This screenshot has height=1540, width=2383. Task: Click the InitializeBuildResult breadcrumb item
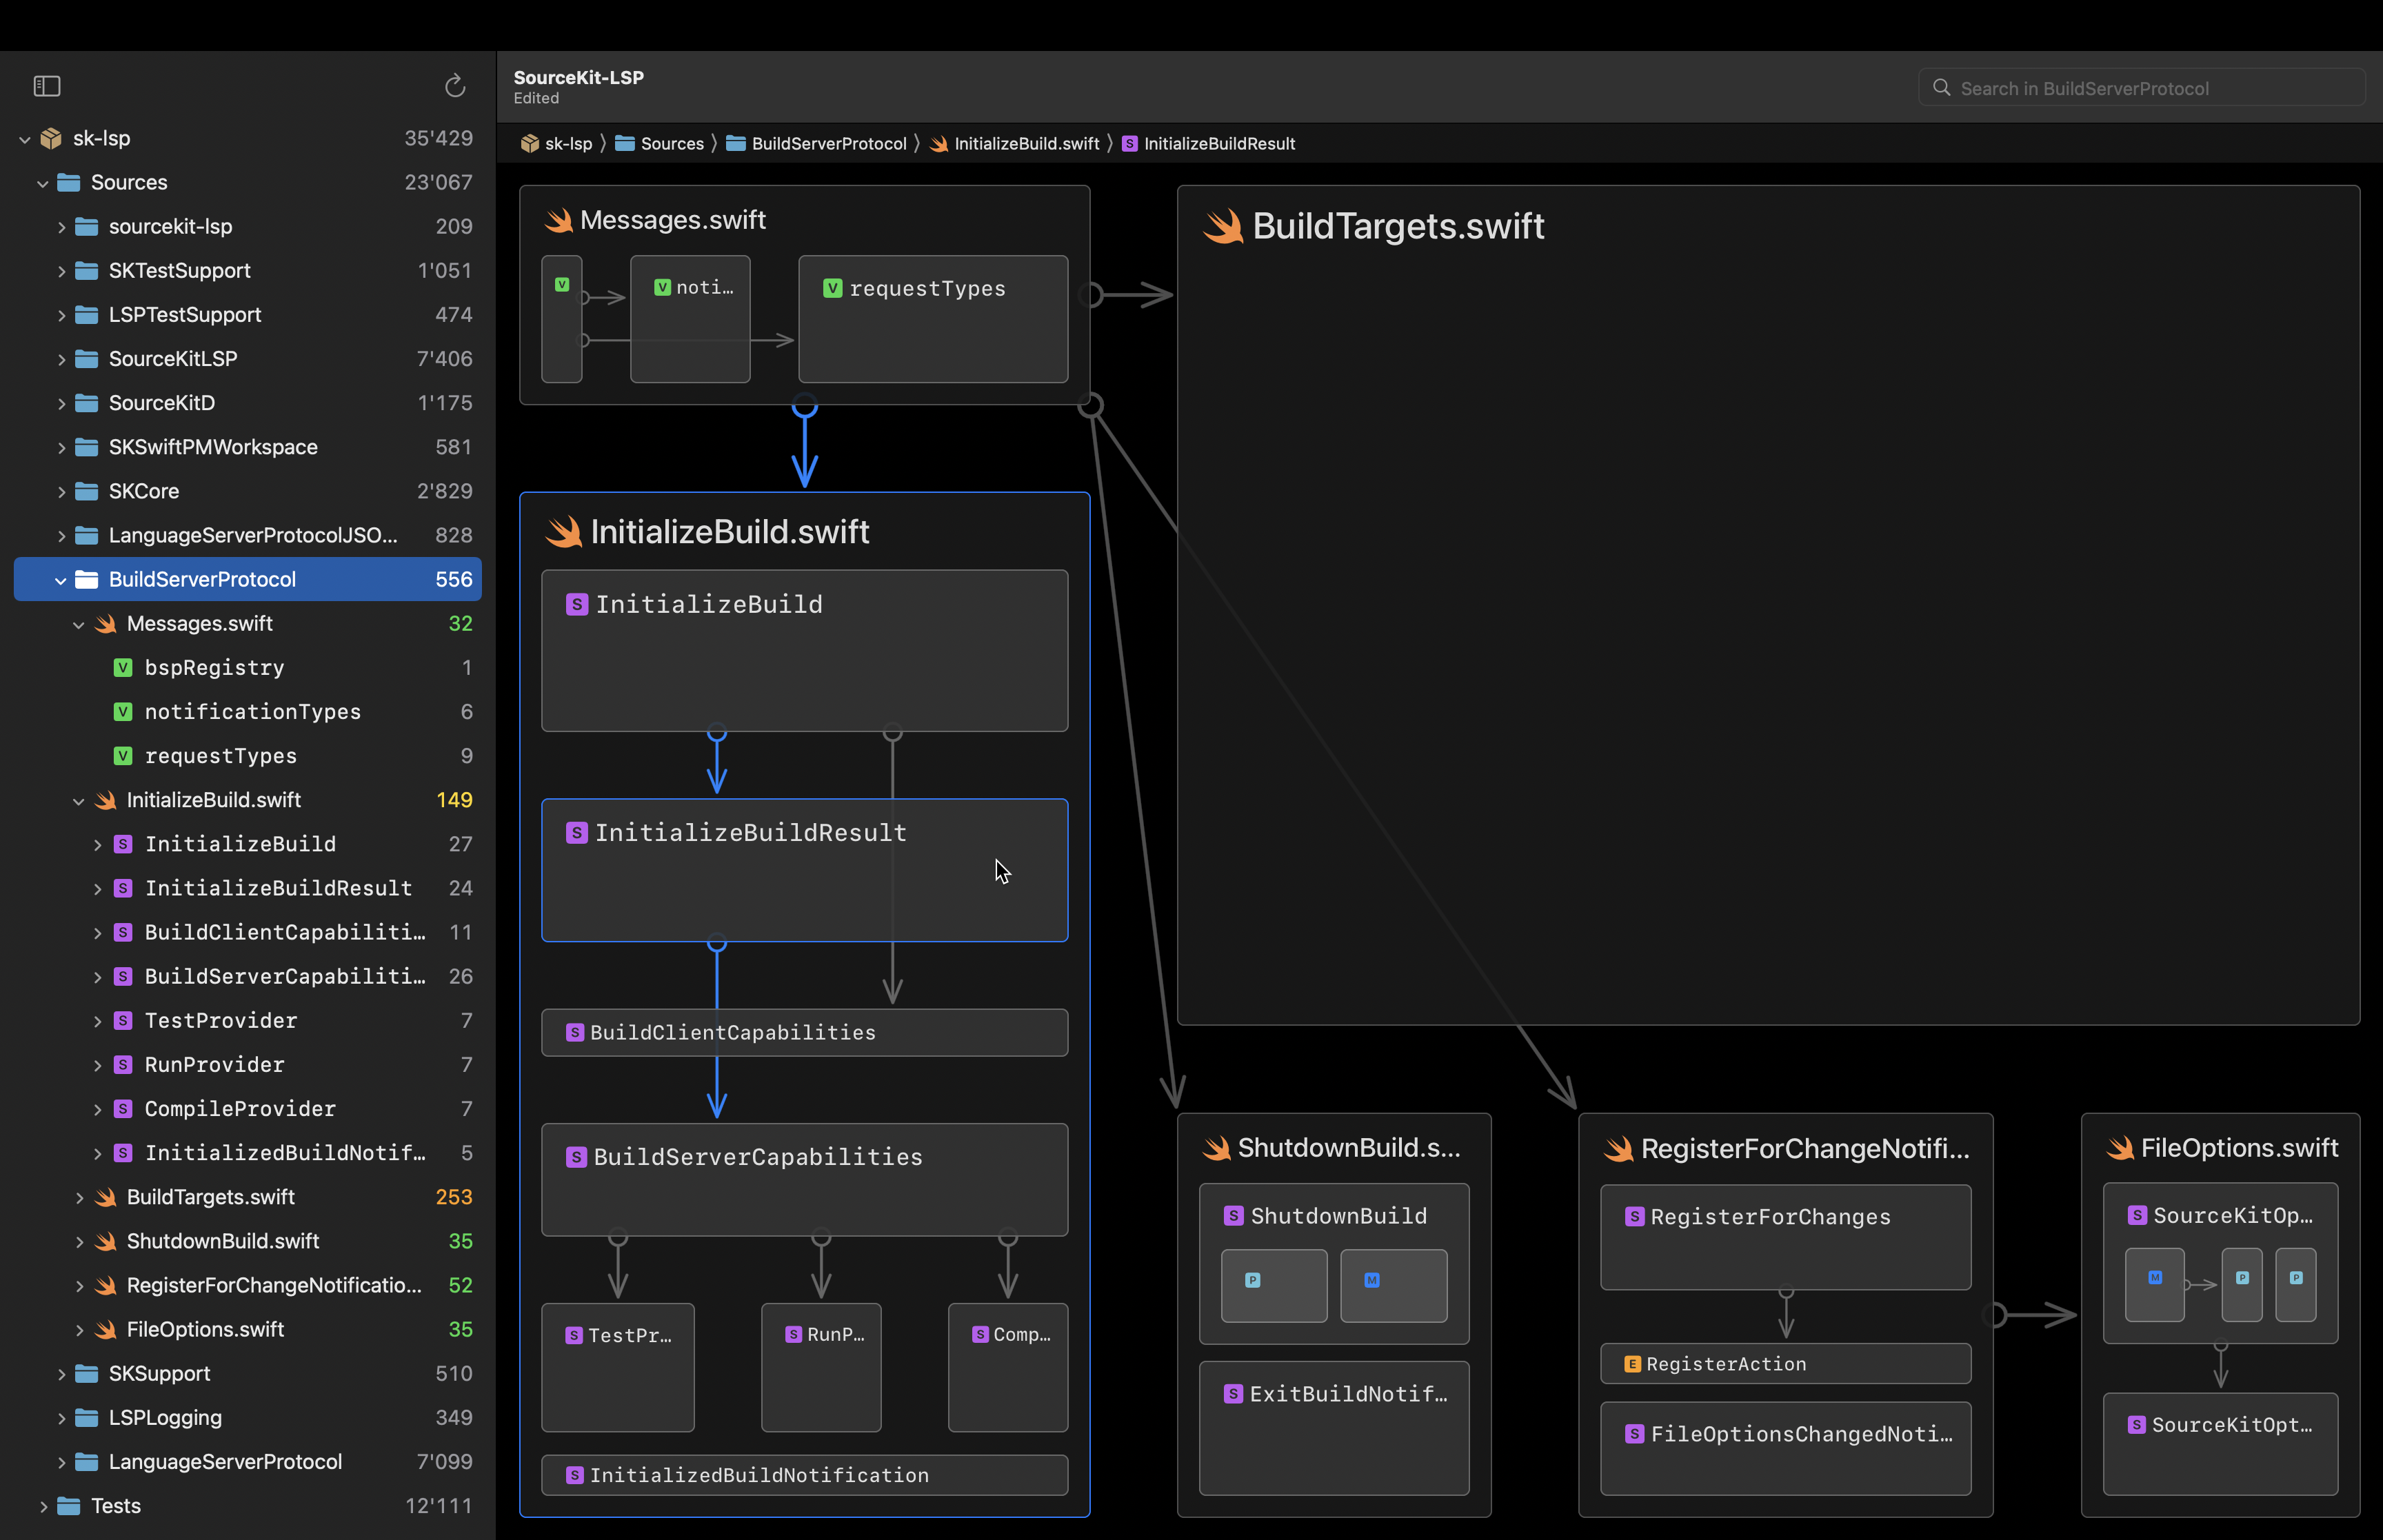[1208, 144]
